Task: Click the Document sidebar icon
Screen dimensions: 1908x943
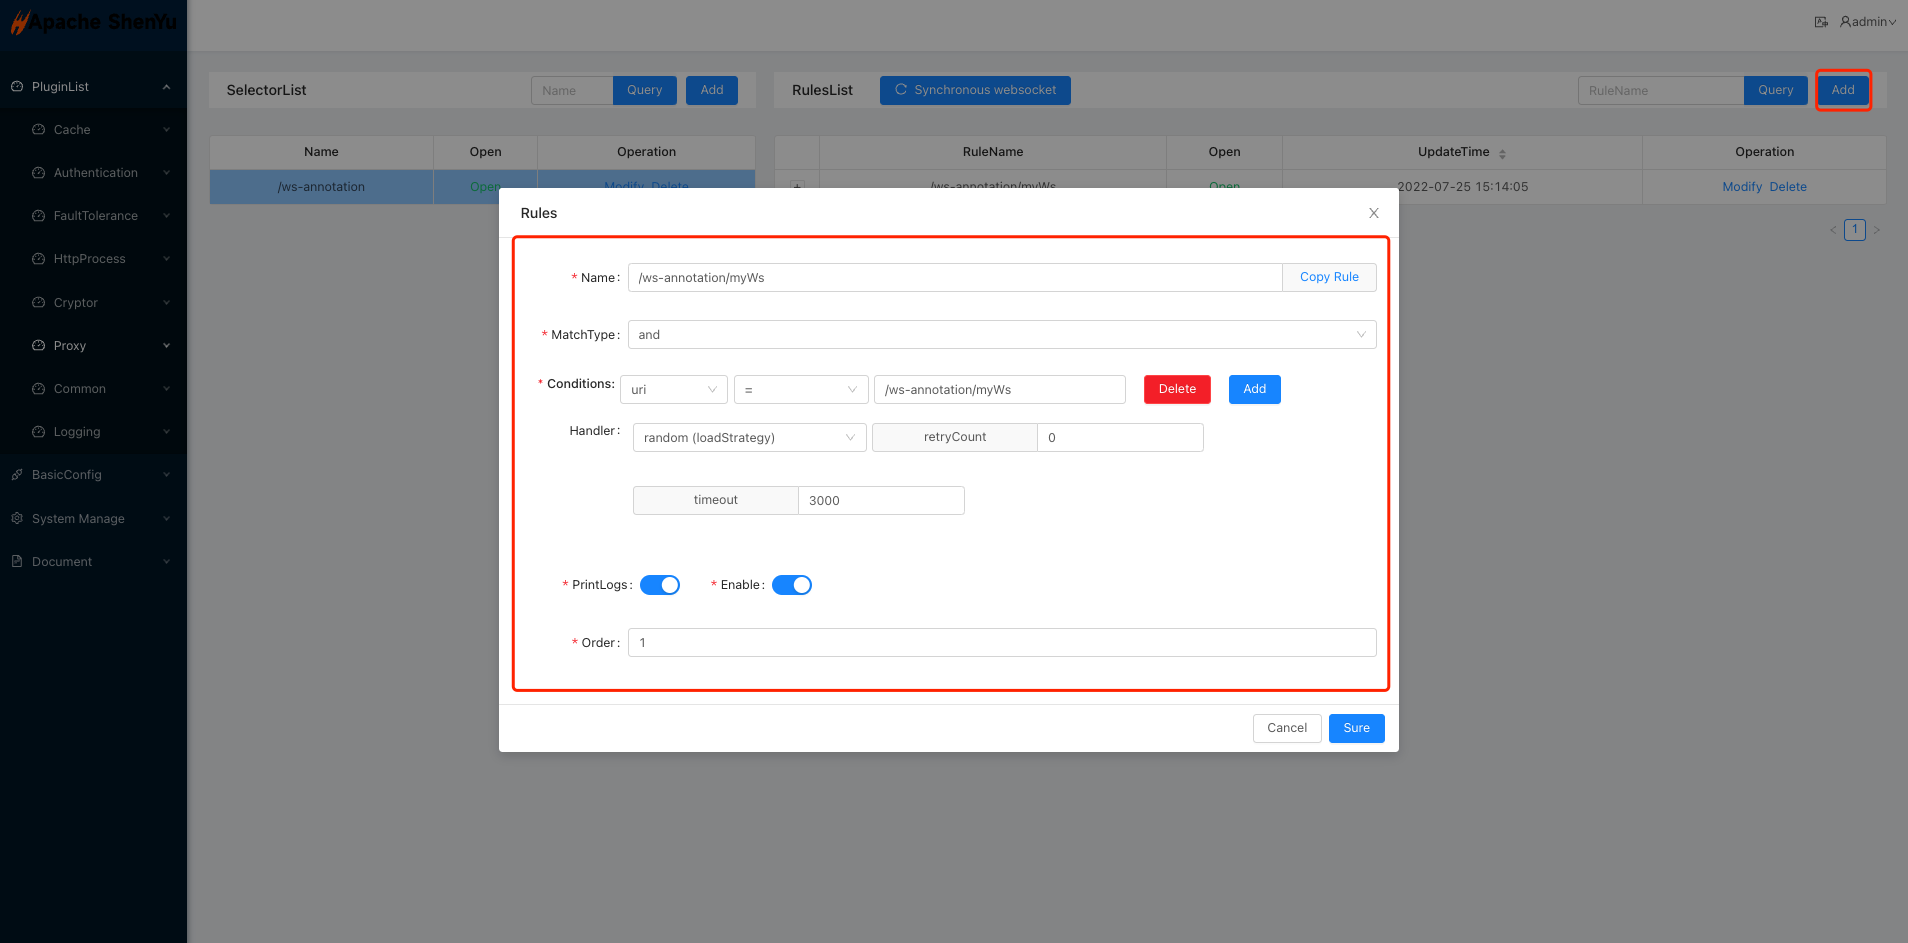Action: coord(17,562)
